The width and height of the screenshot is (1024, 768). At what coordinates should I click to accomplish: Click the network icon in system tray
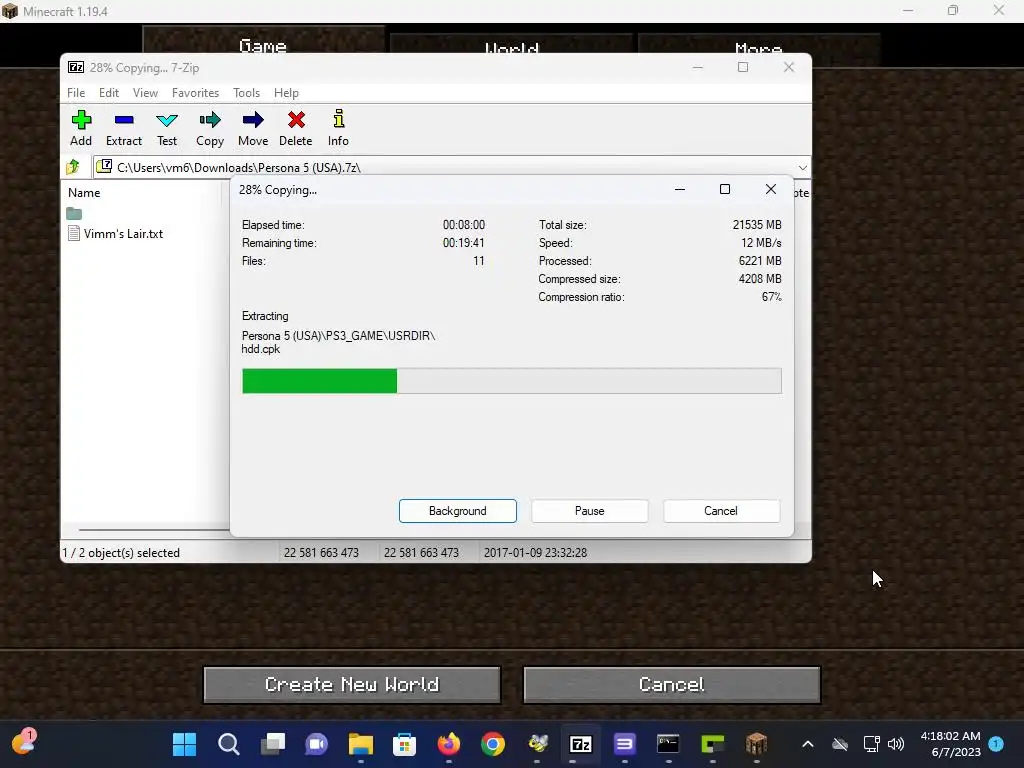(x=871, y=744)
